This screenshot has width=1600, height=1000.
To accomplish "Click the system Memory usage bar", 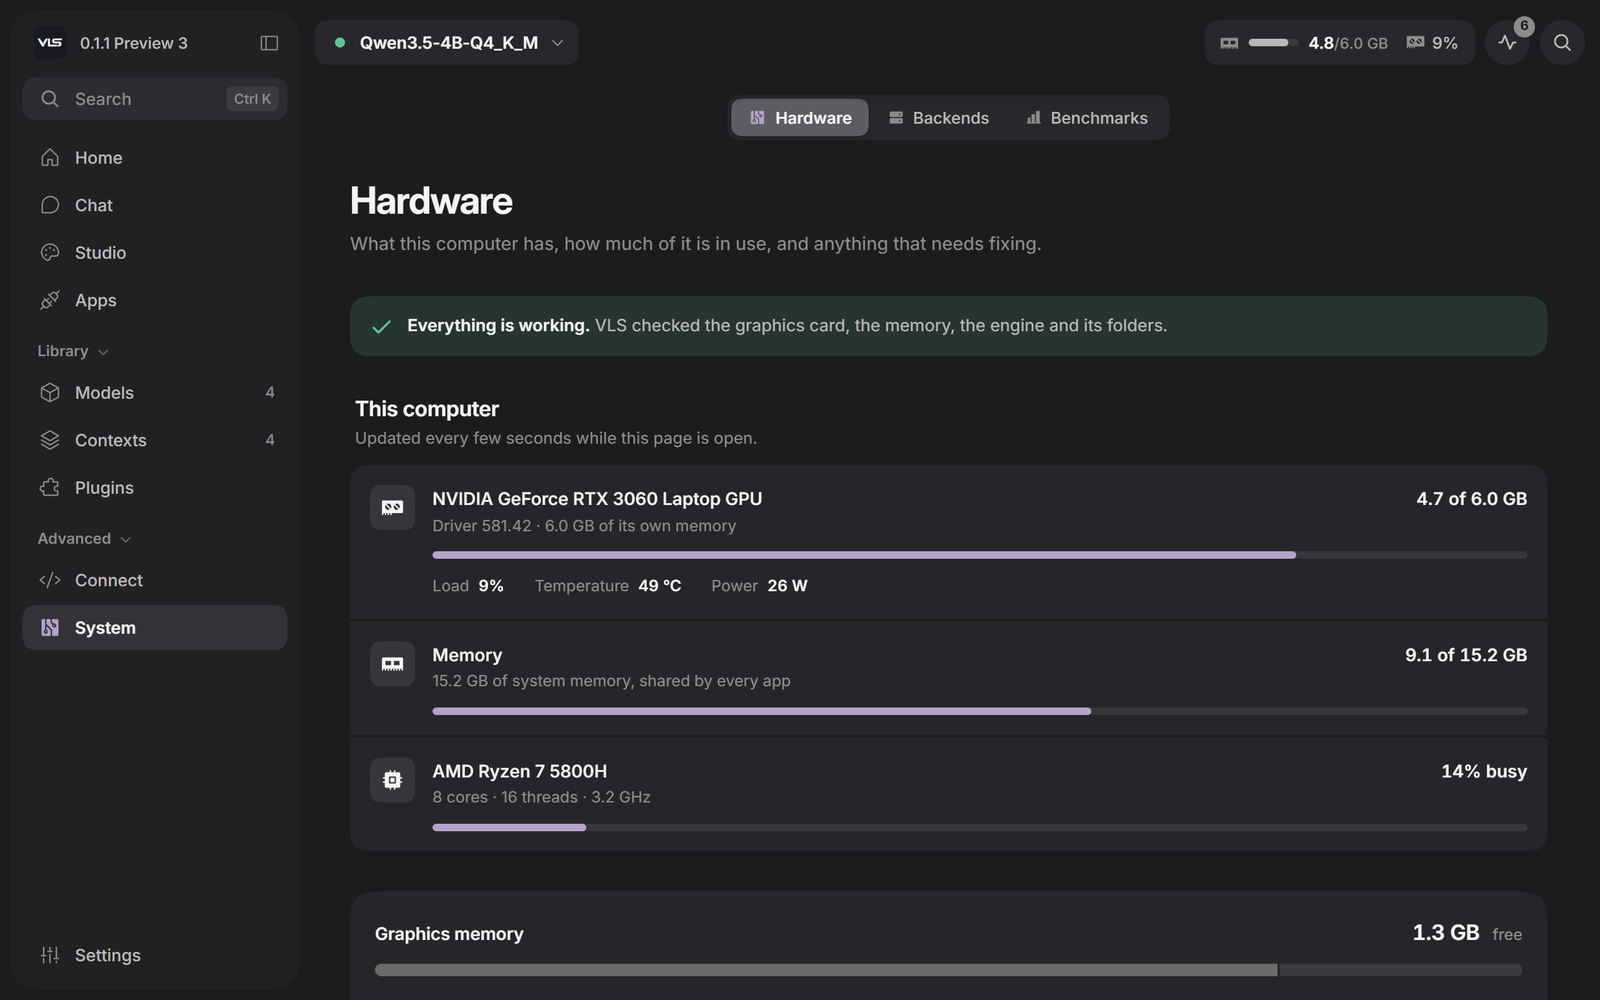I will pos(980,711).
